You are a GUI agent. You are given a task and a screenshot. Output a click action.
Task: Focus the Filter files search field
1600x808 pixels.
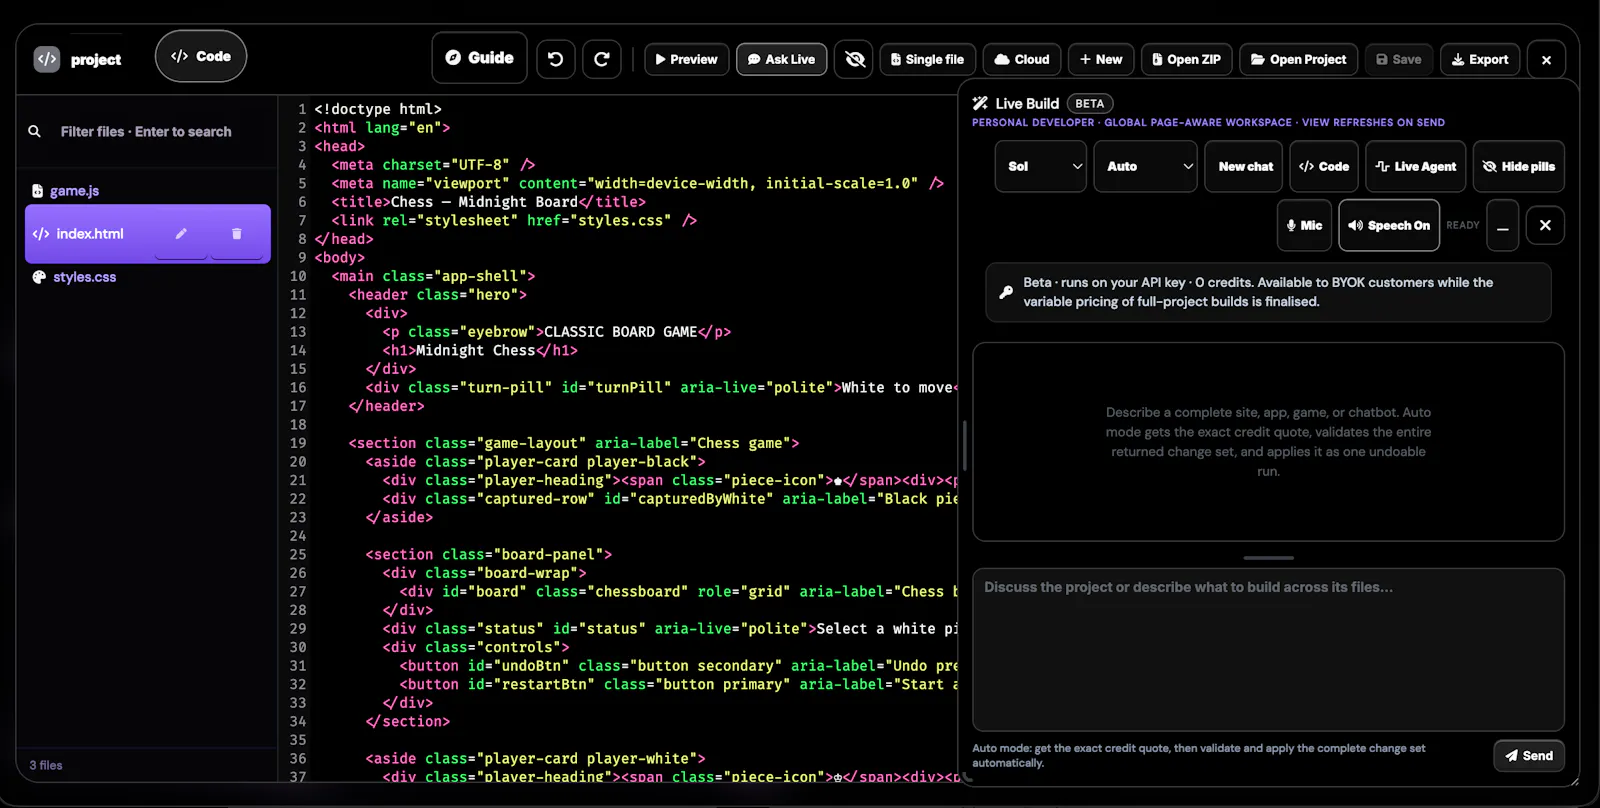(146, 131)
